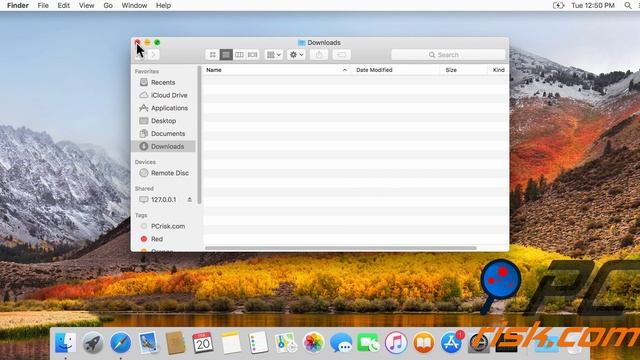Open the Documents folder in the sidebar

(x=163, y=133)
